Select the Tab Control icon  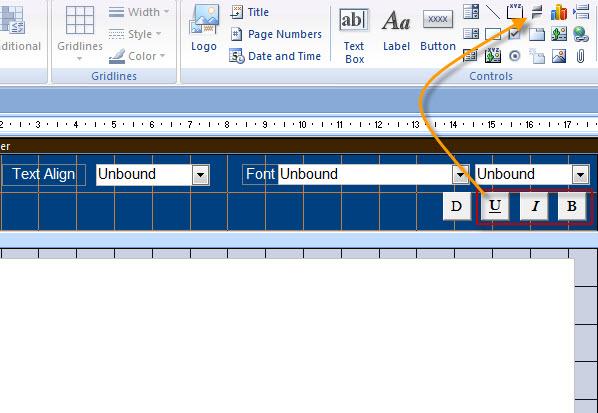pos(537,34)
